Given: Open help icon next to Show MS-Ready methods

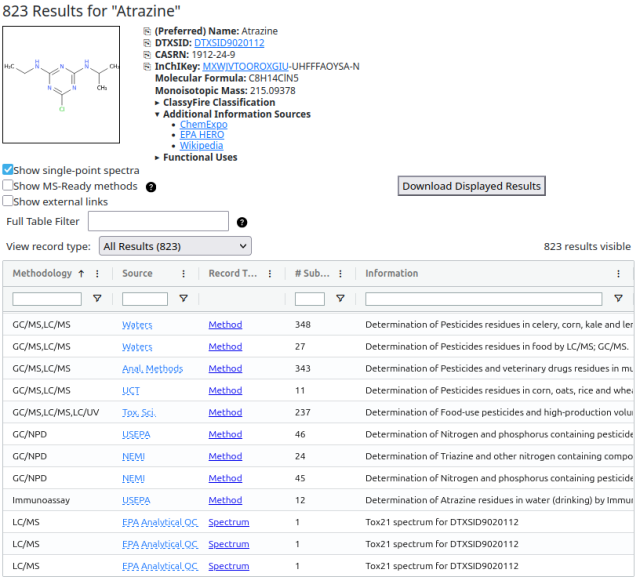Looking at the screenshot, I should (151, 187).
